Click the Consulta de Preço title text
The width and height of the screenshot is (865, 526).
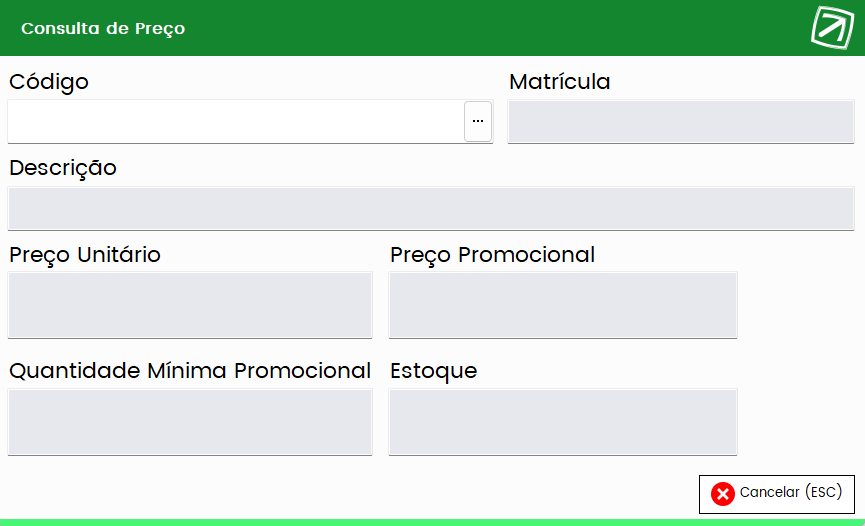103,29
